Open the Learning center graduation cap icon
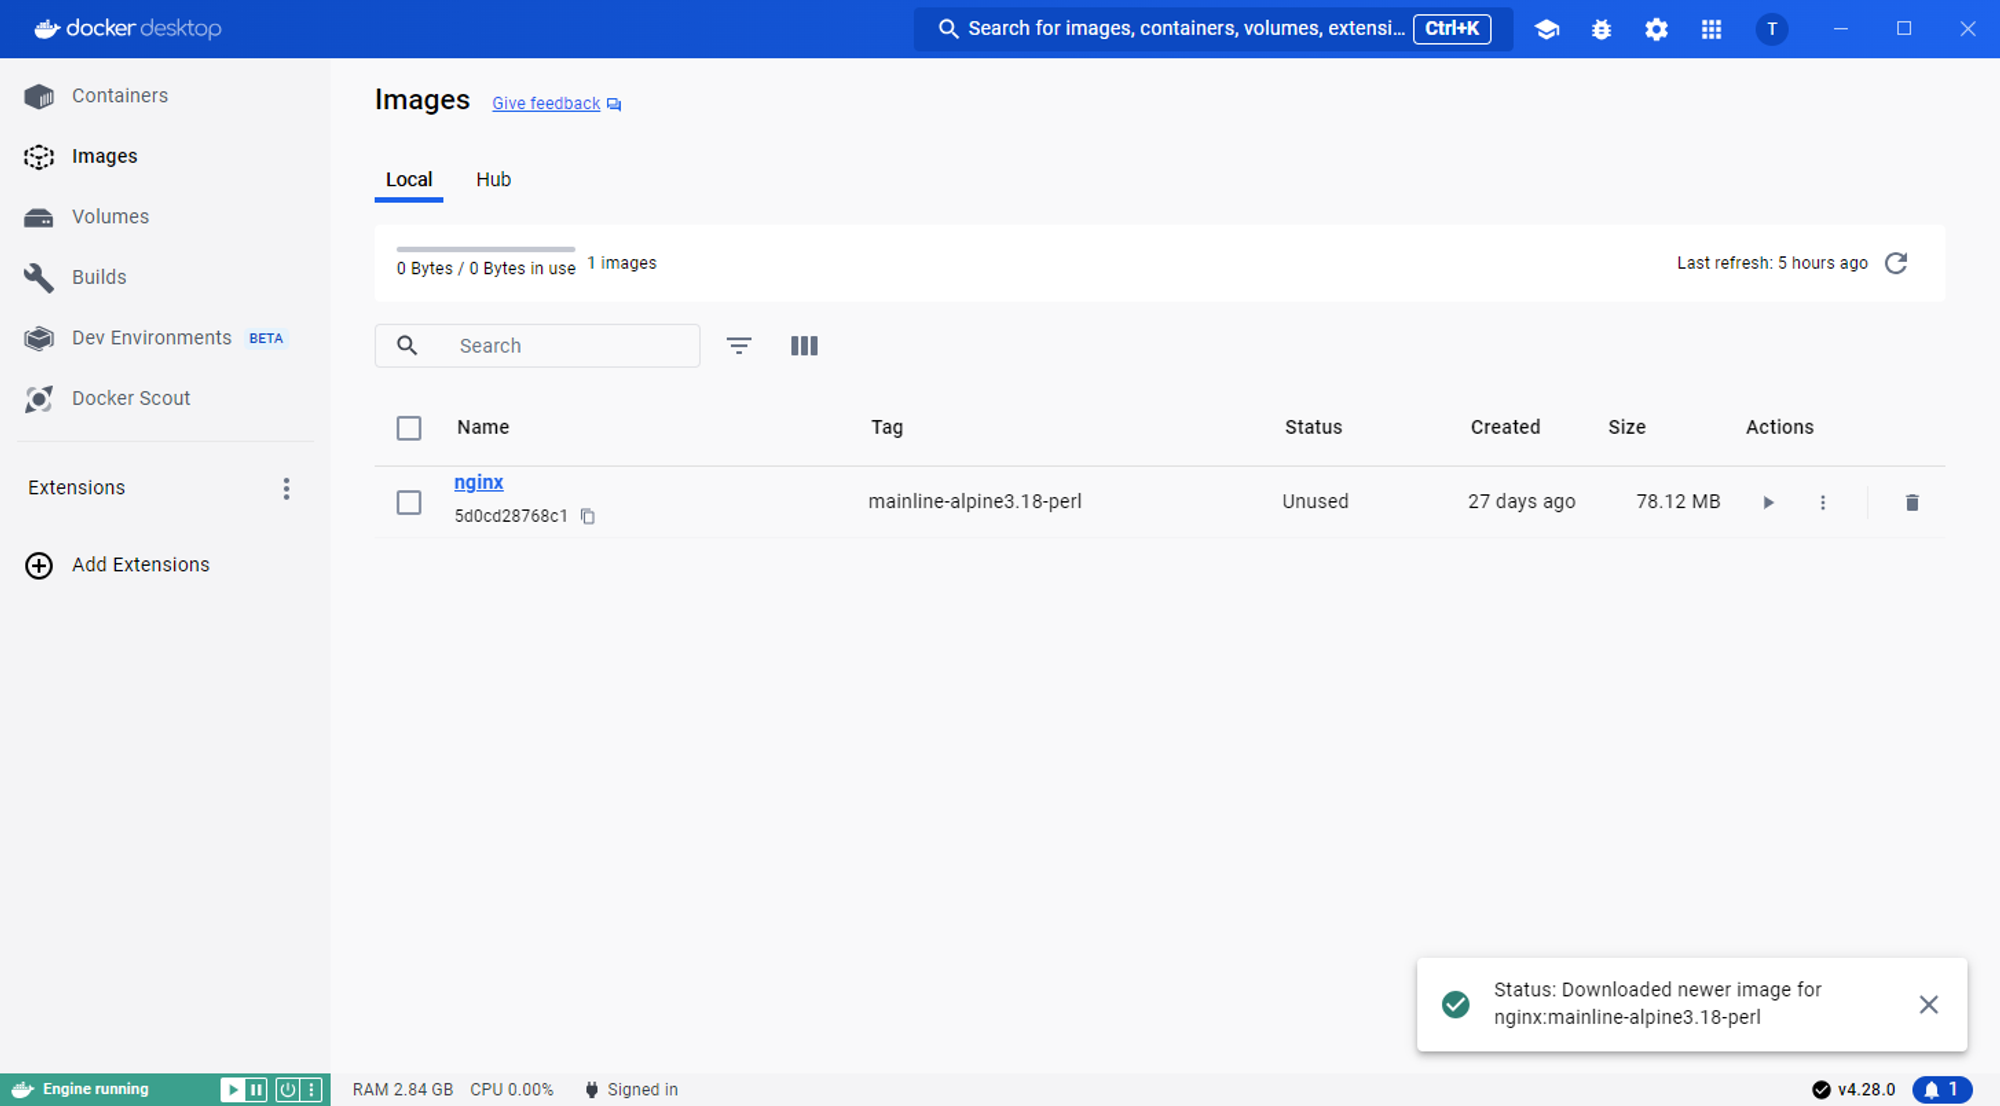Viewport: 2000px width, 1106px height. click(1546, 29)
